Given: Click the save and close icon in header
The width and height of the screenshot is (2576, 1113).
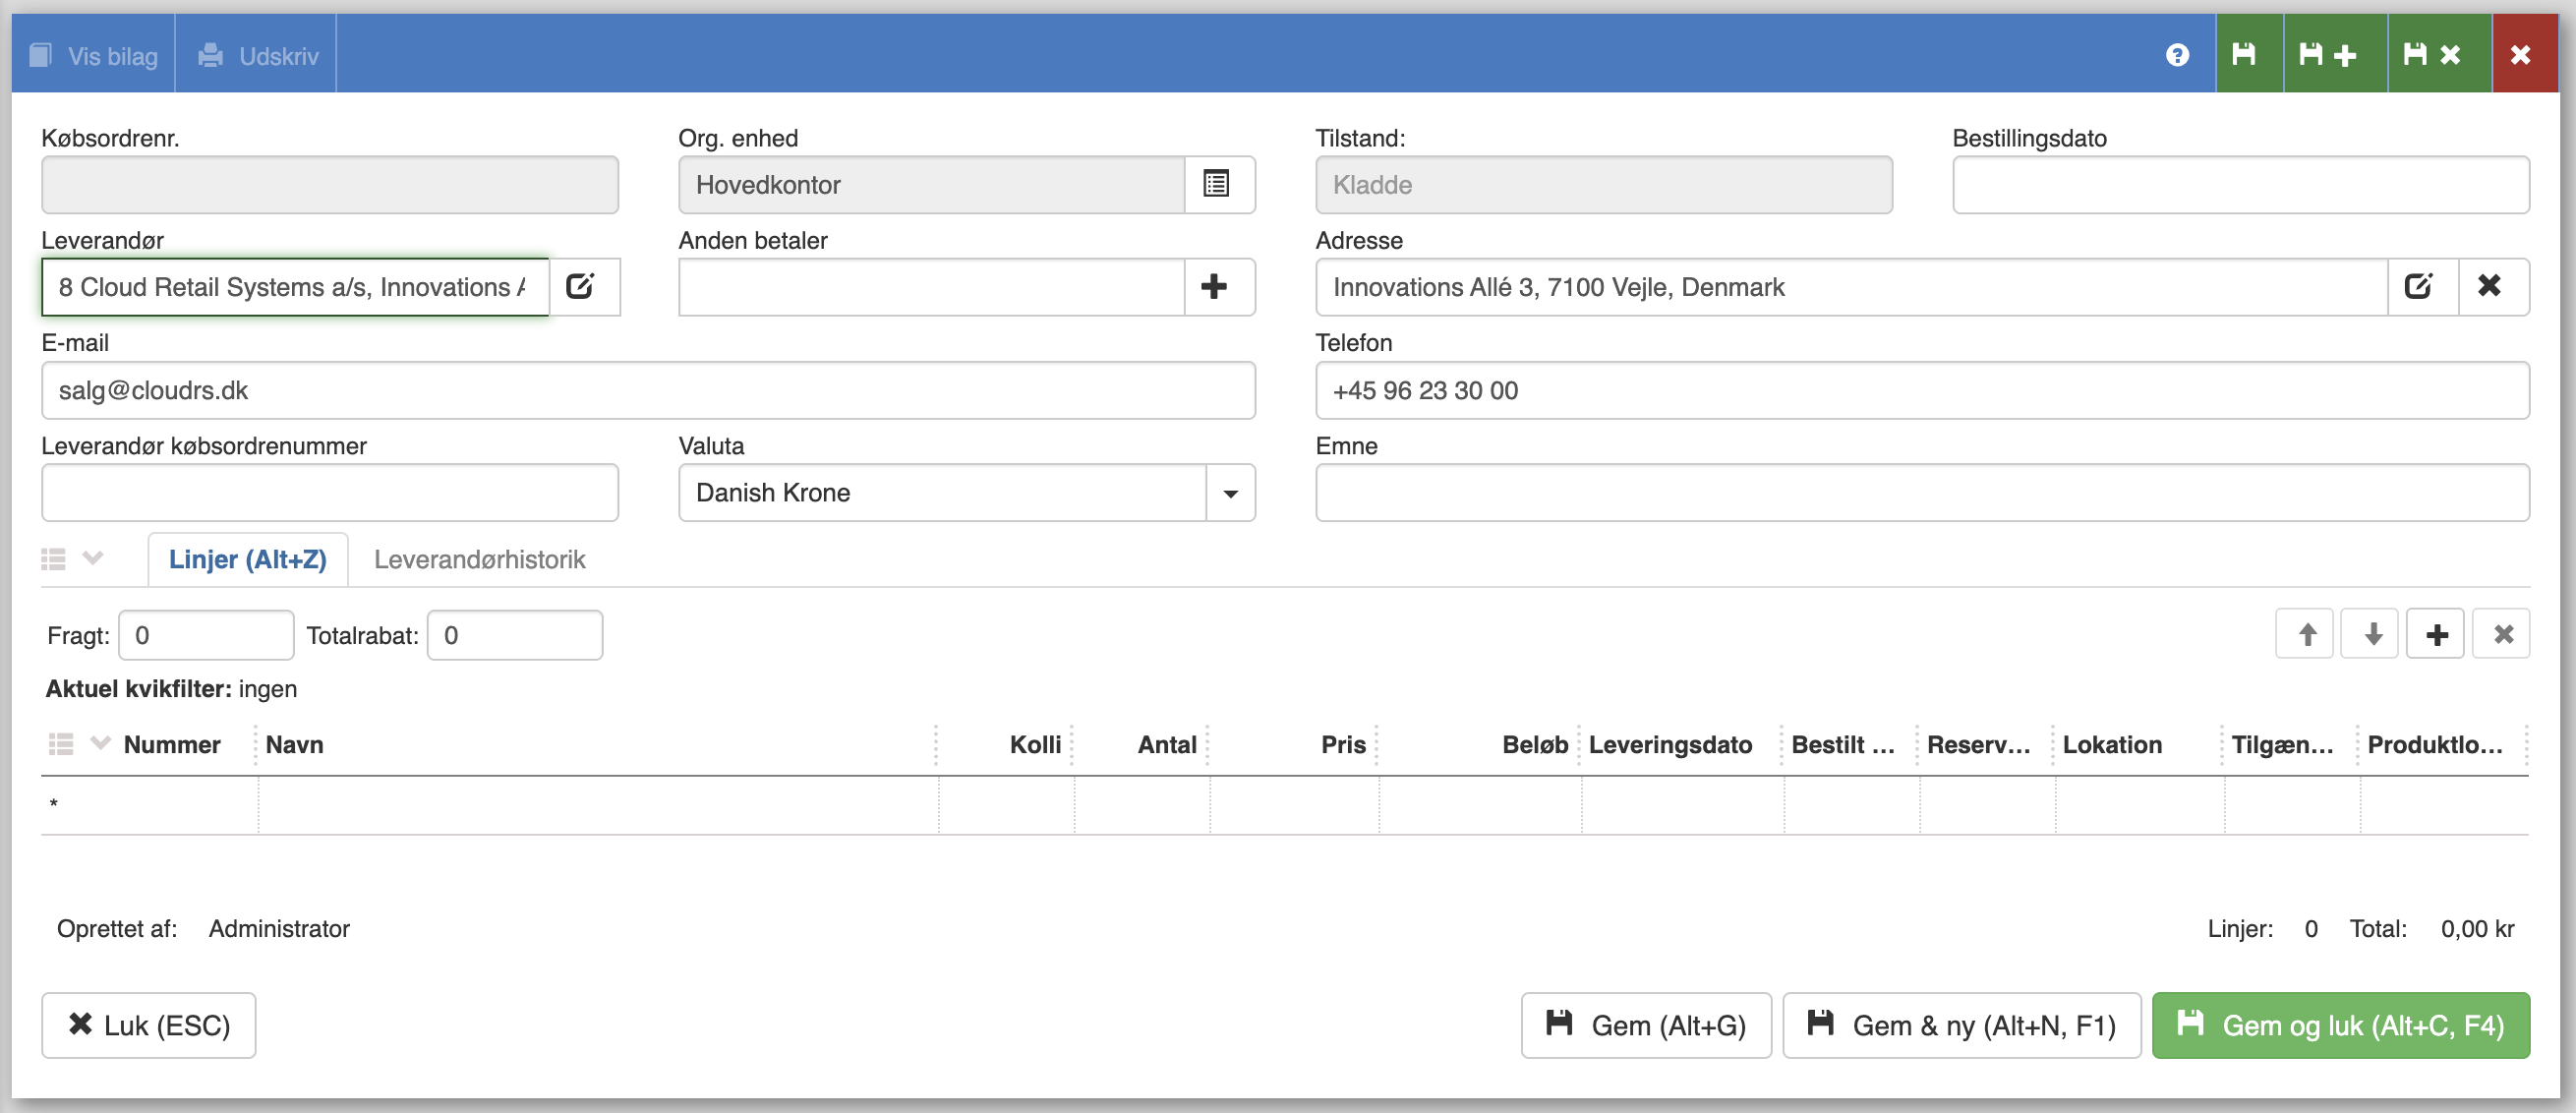Looking at the screenshot, I should tap(2437, 55).
